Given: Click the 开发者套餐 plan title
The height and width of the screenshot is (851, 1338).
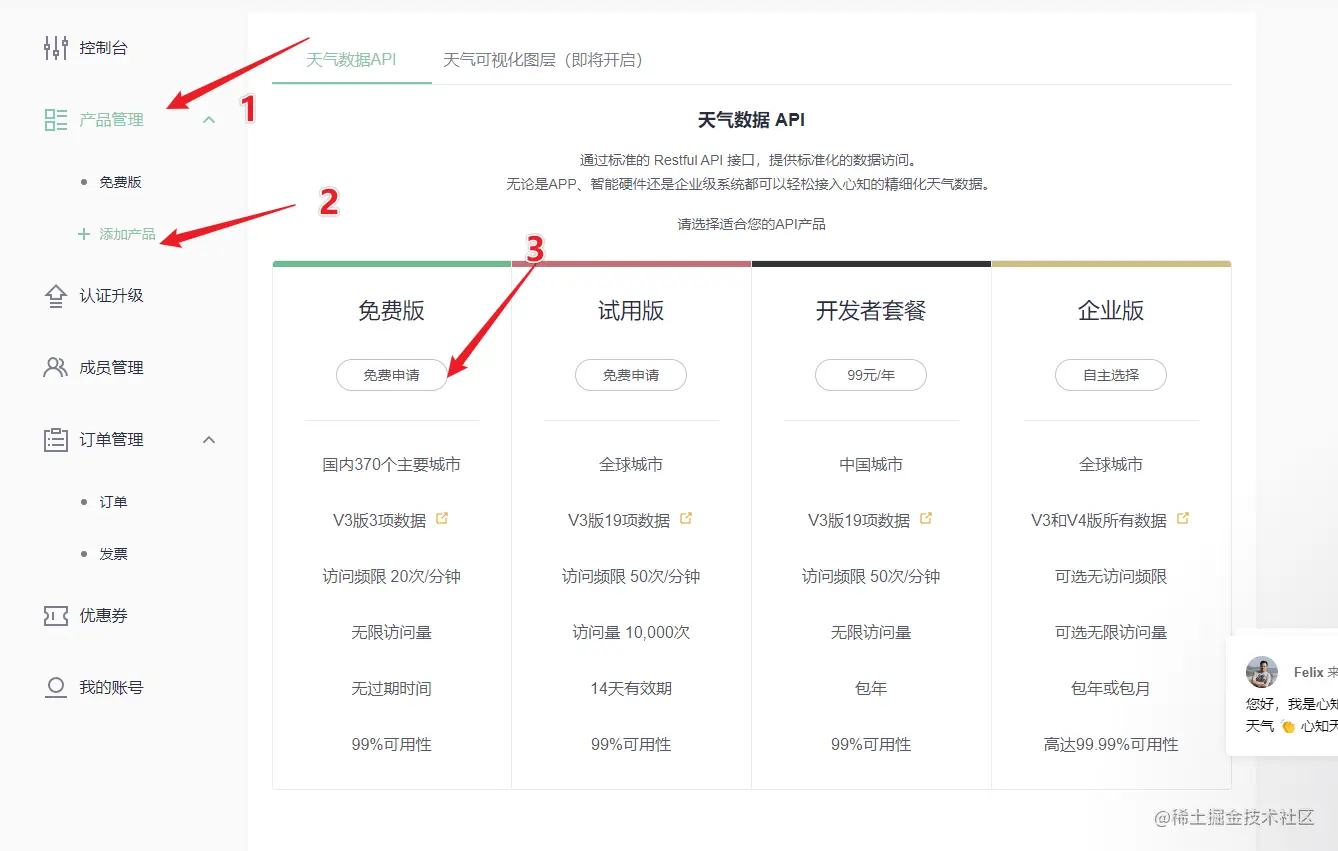Looking at the screenshot, I should [x=871, y=311].
